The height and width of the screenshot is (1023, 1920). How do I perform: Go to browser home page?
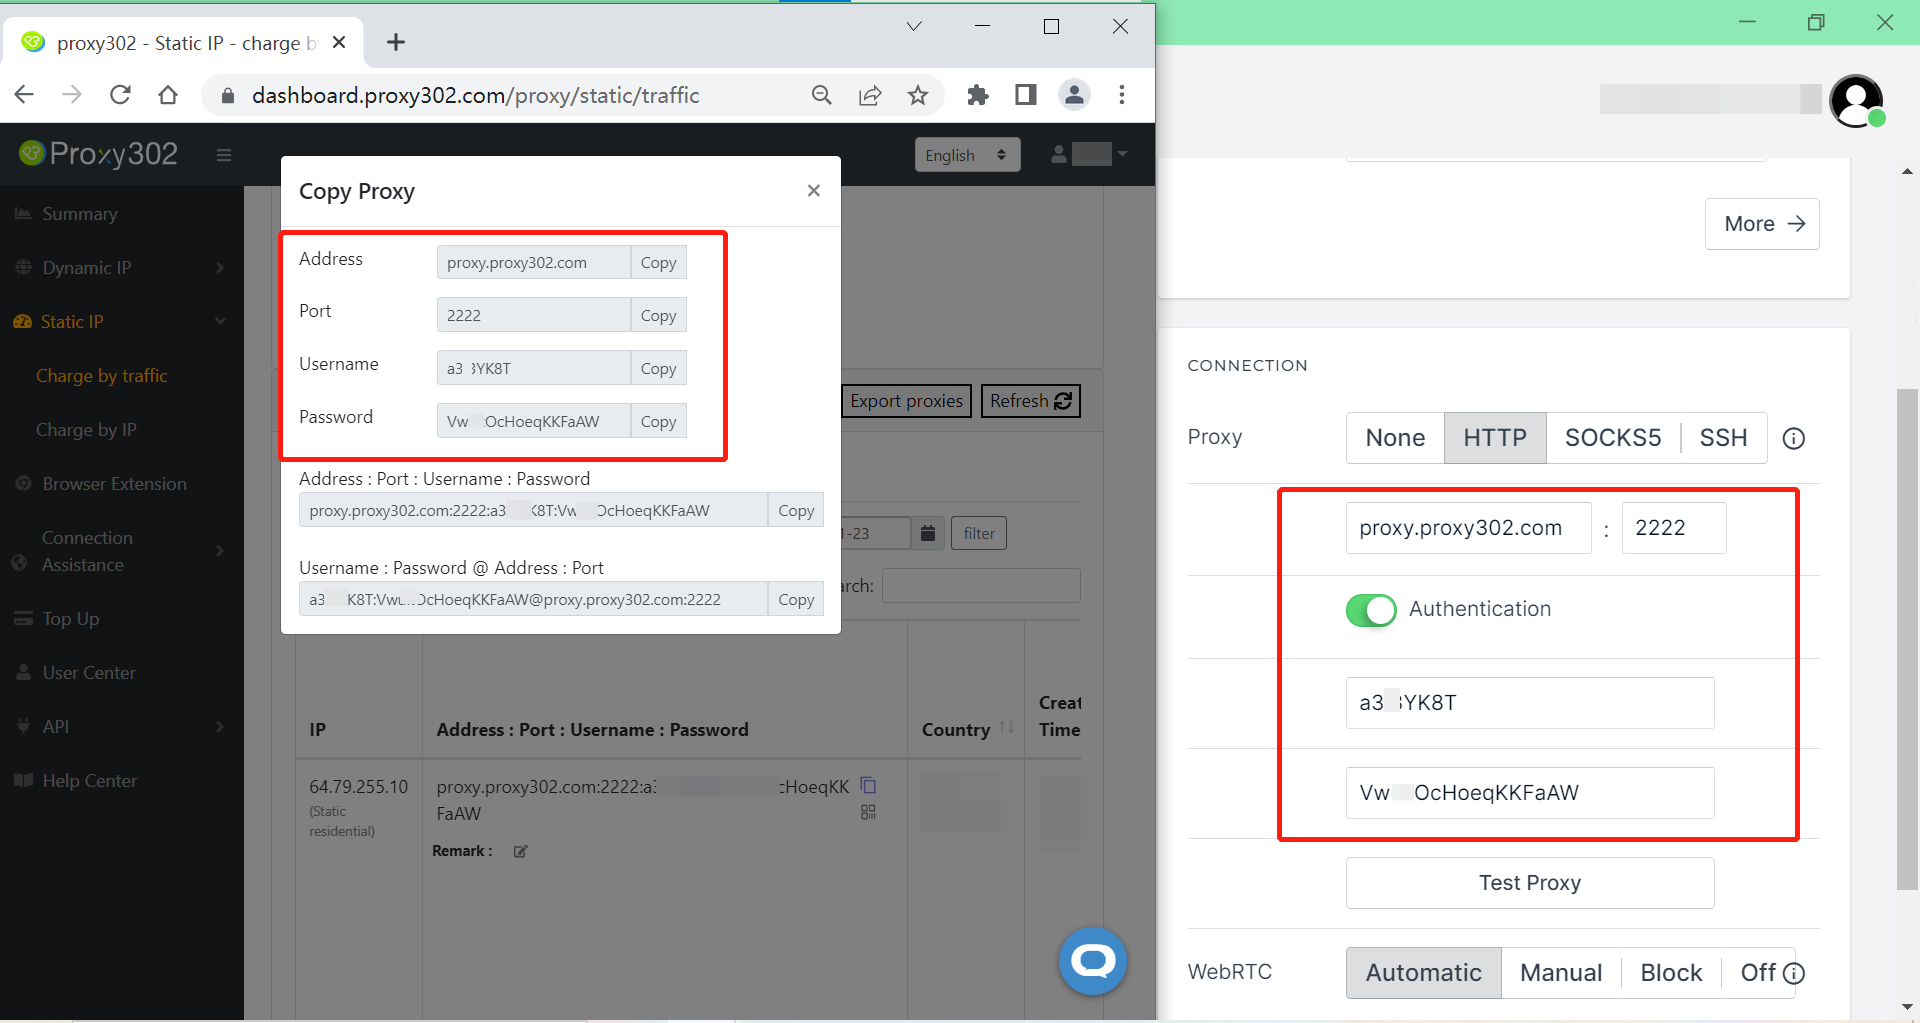click(168, 95)
